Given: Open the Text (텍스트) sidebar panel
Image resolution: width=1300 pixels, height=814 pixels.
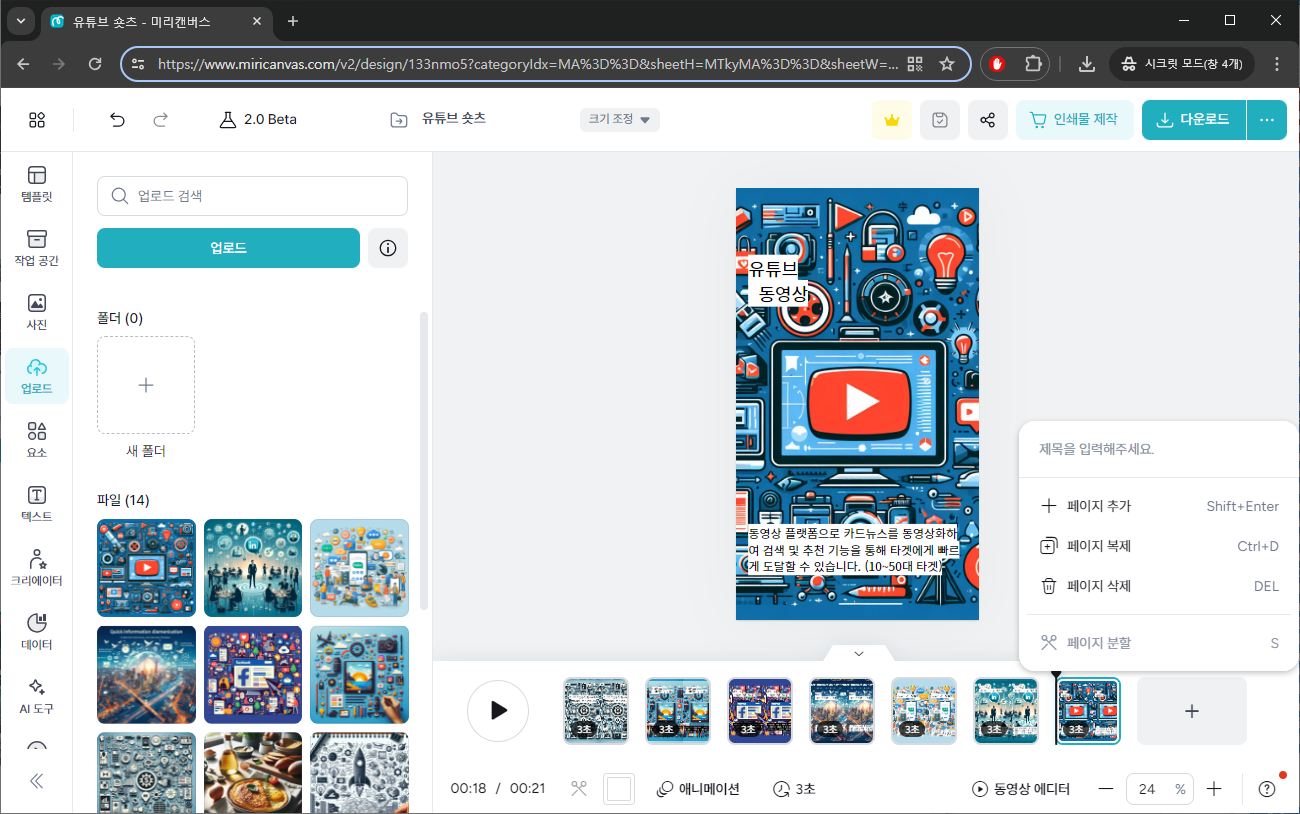Looking at the screenshot, I should 37,504.
